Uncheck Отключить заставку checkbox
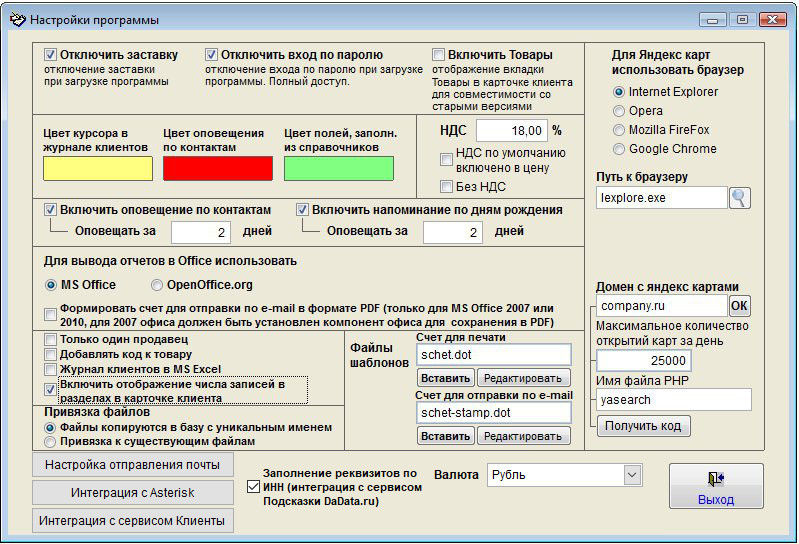The height and width of the screenshot is (544, 799). (x=50, y=55)
